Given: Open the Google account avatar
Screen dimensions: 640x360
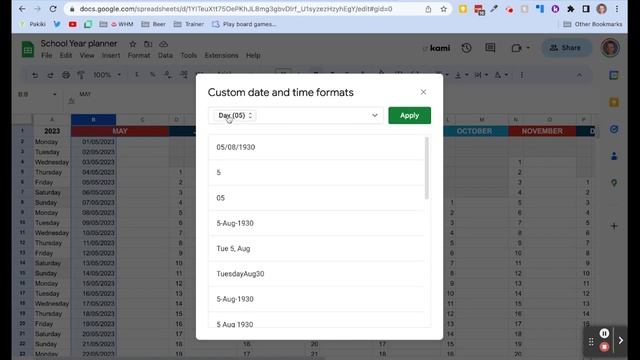Looking at the screenshot, I should click(610, 48).
